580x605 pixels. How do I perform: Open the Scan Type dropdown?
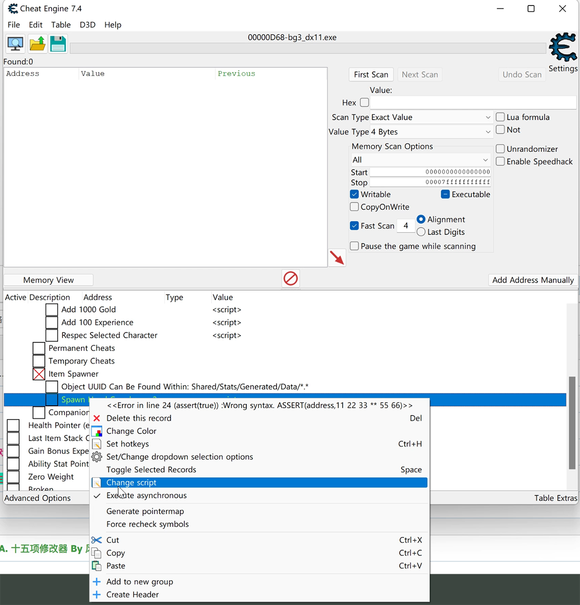tap(431, 117)
